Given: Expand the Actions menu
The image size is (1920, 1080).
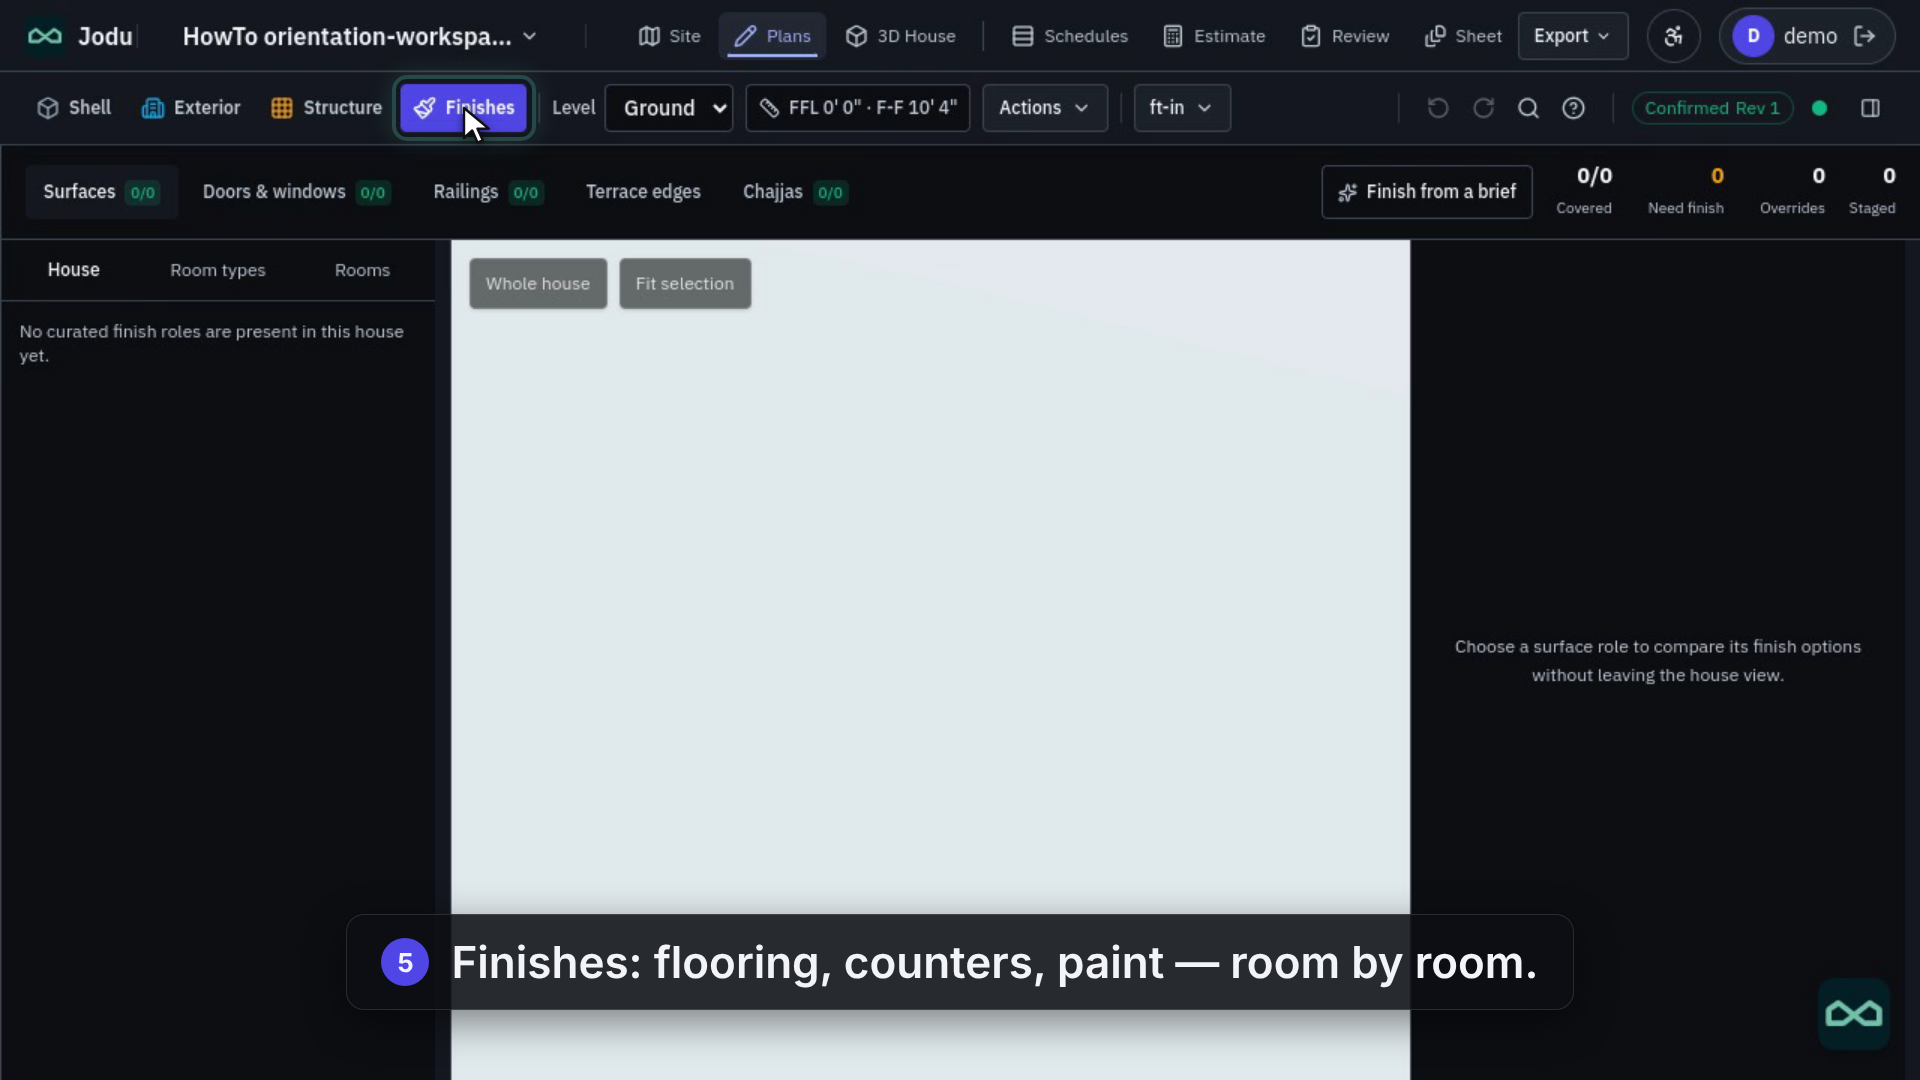Looking at the screenshot, I should [x=1045, y=108].
